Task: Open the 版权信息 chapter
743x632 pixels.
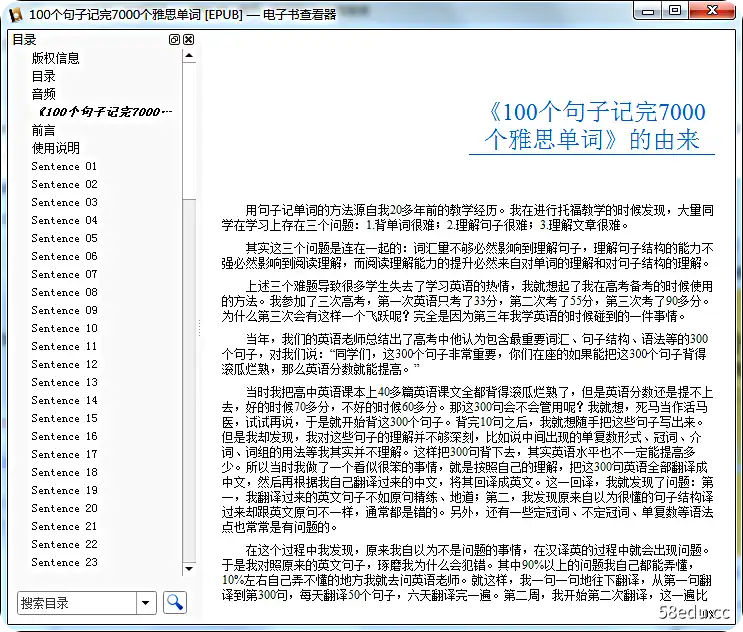Action: [55, 58]
